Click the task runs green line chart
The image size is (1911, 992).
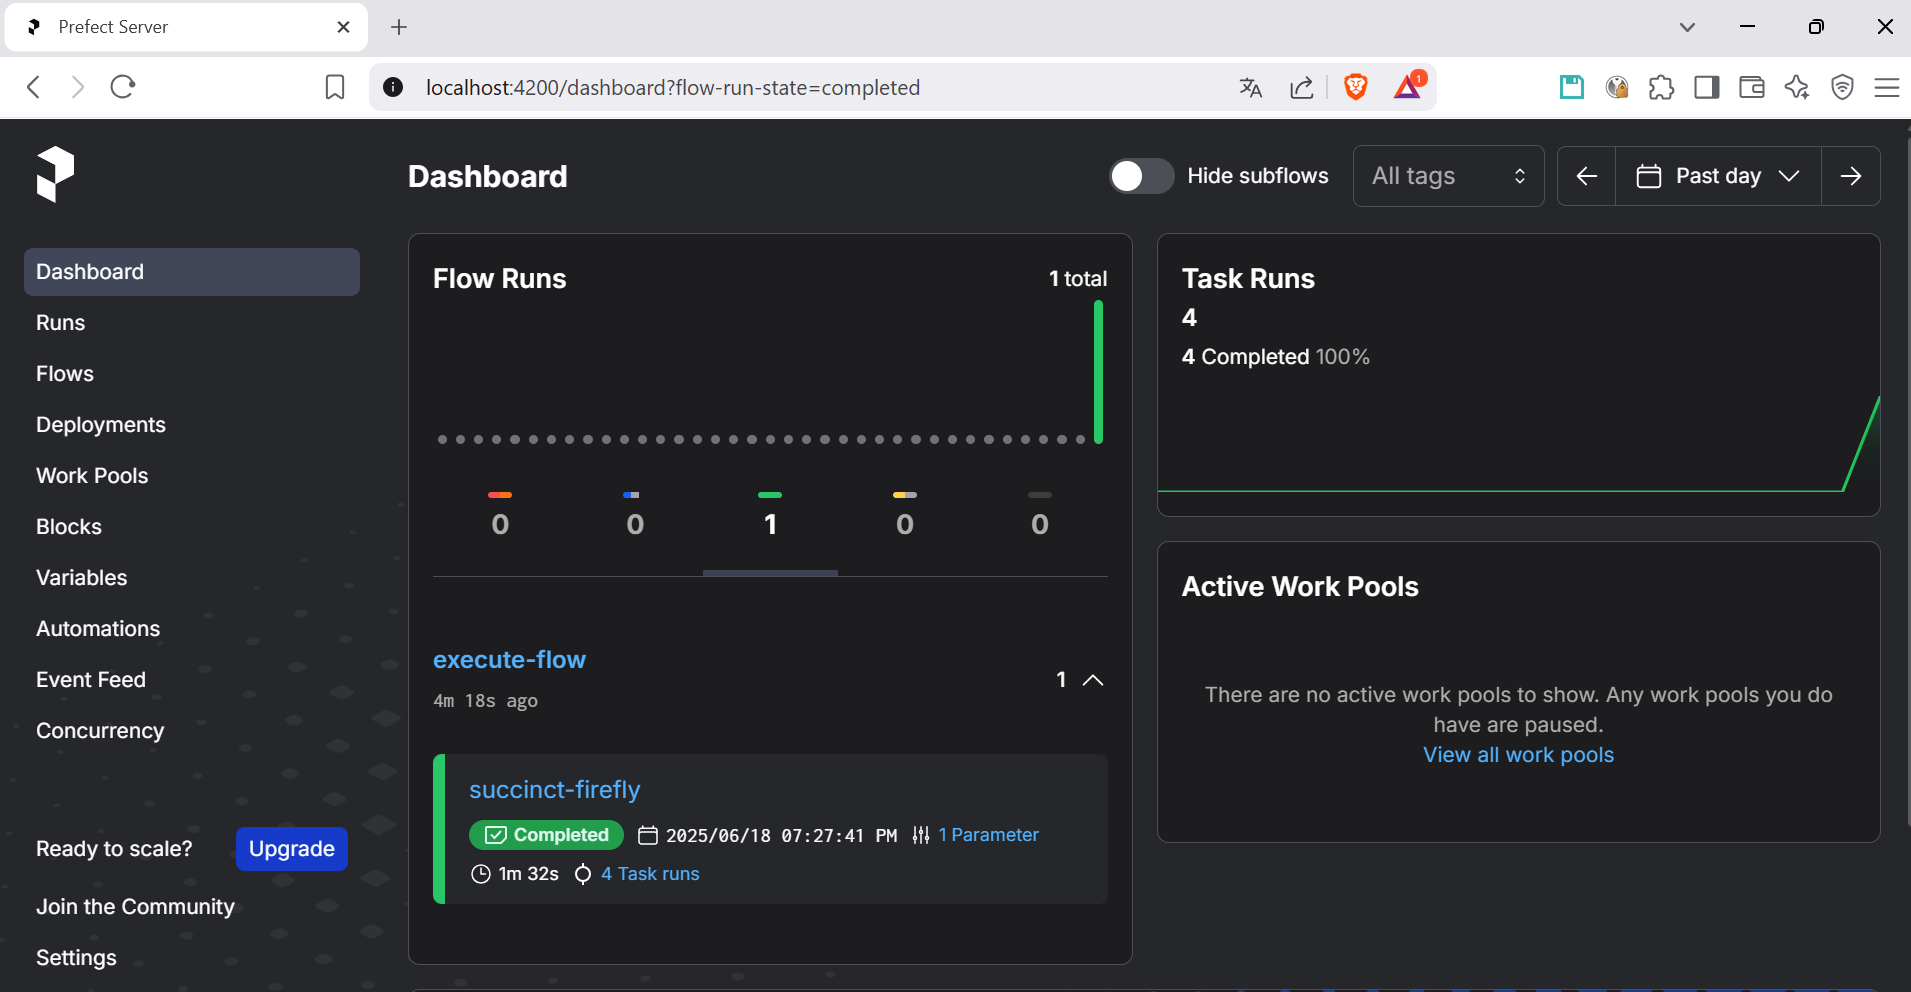point(1518,445)
